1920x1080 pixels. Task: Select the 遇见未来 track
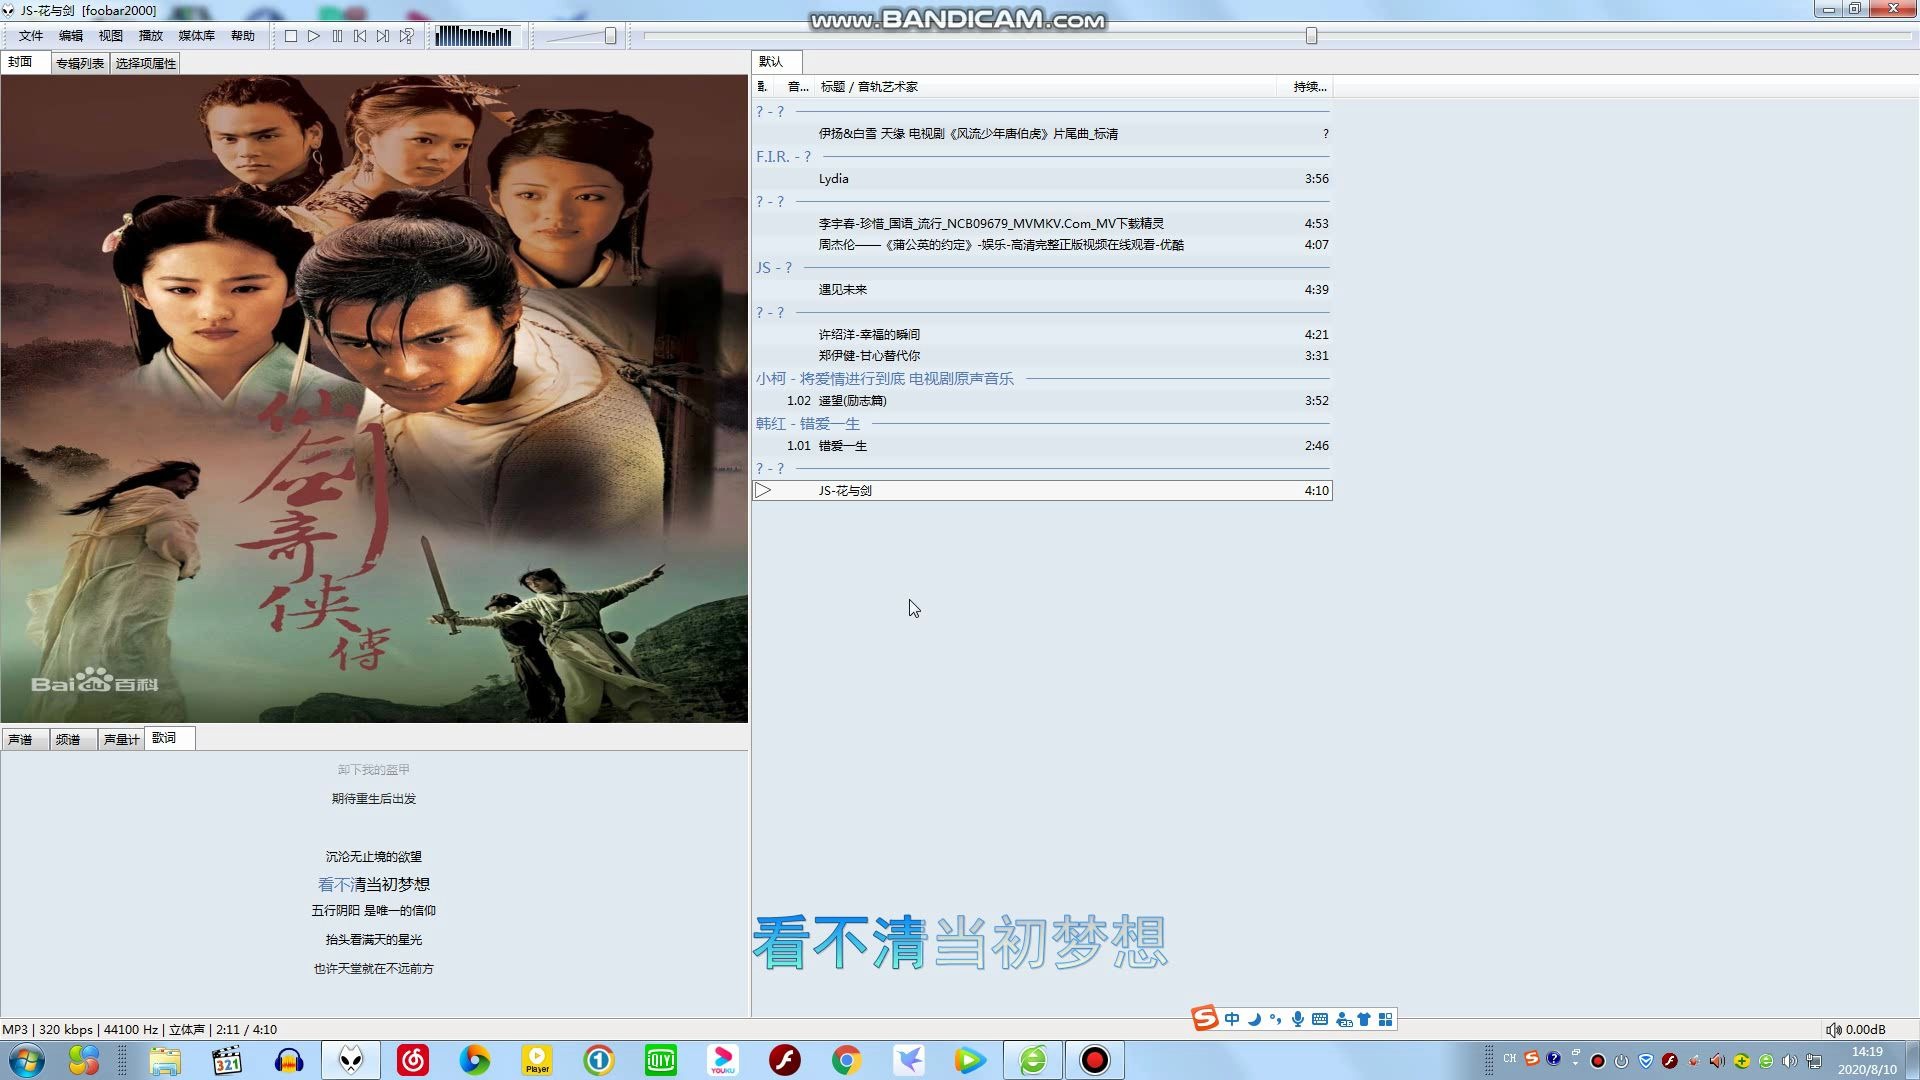tap(1042, 290)
